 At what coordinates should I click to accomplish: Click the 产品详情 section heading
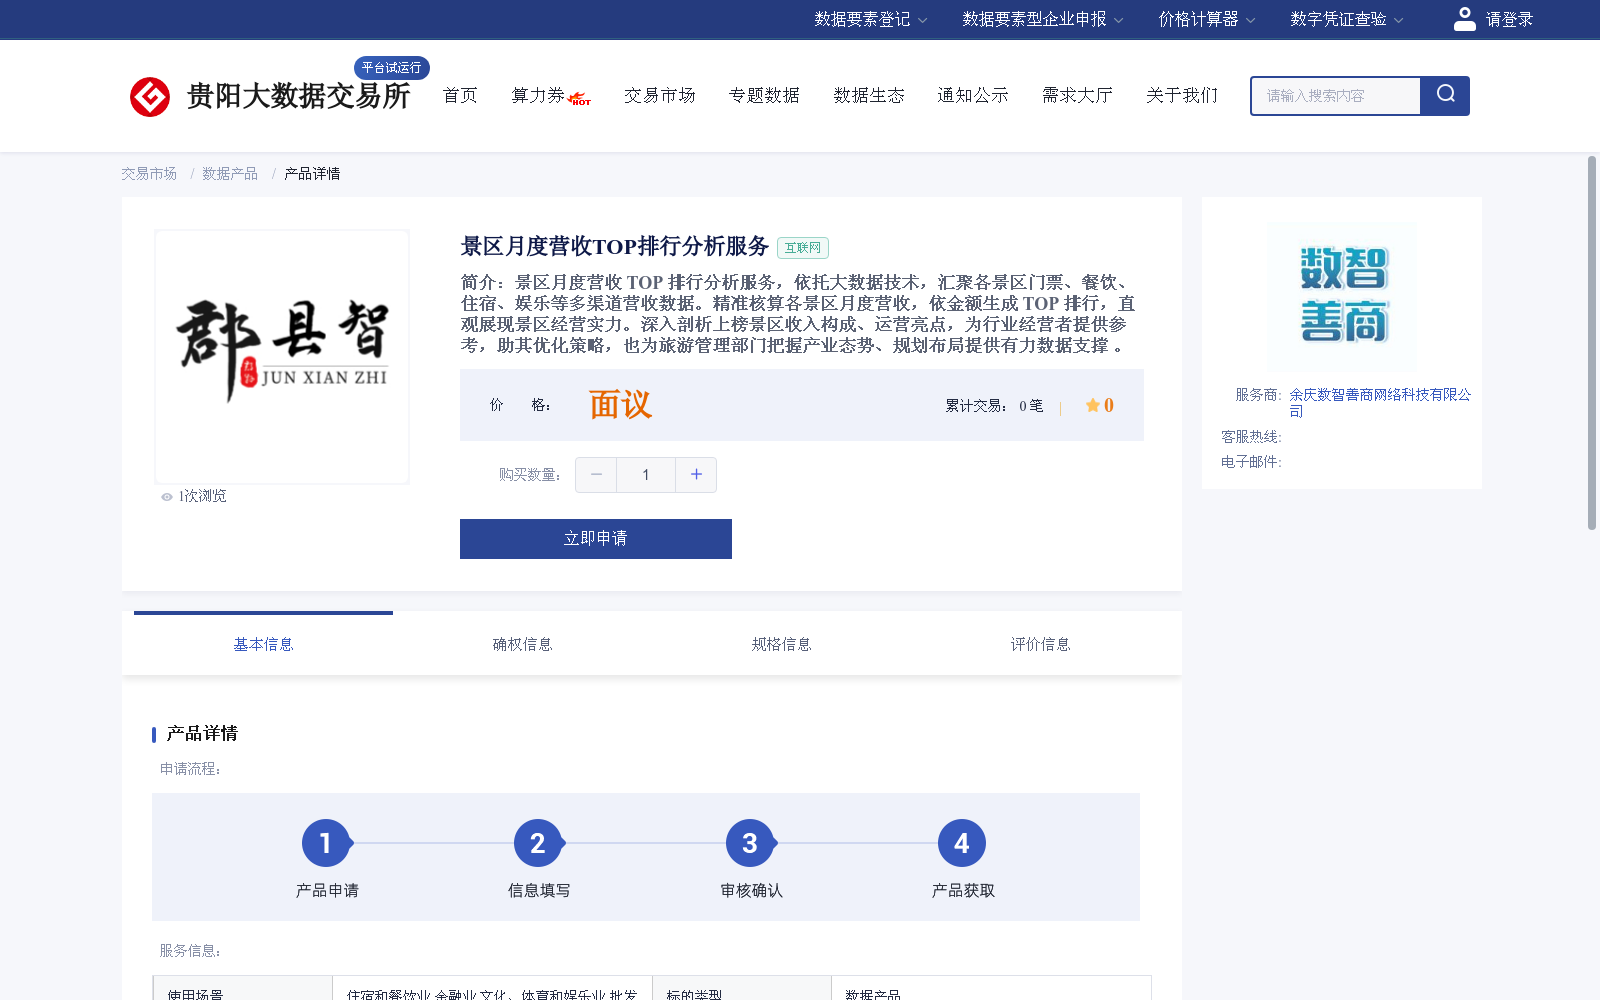pos(202,734)
